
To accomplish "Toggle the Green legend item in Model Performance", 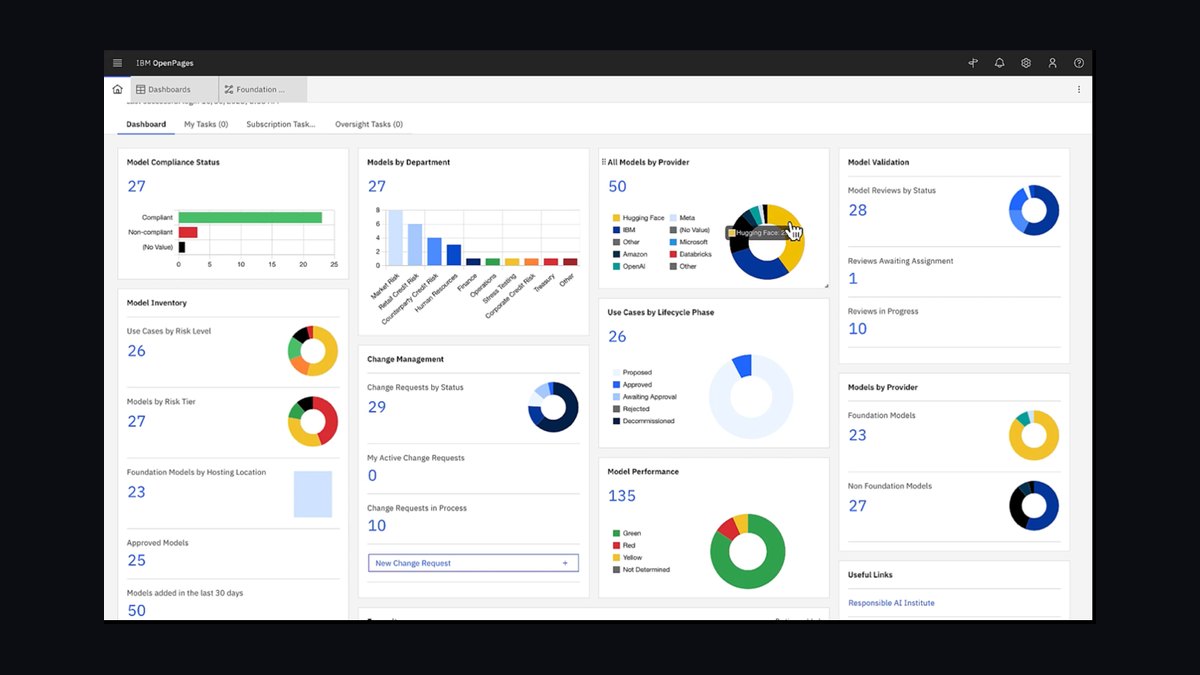I will click(625, 533).
